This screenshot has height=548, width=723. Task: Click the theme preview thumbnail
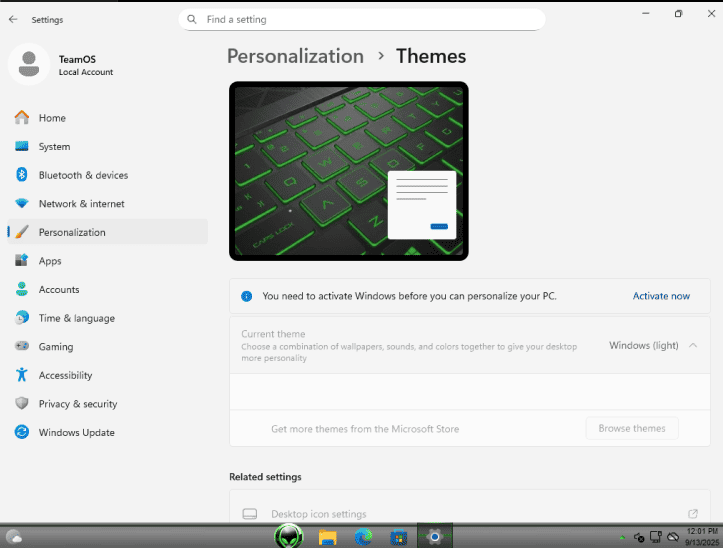(x=349, y=171)
